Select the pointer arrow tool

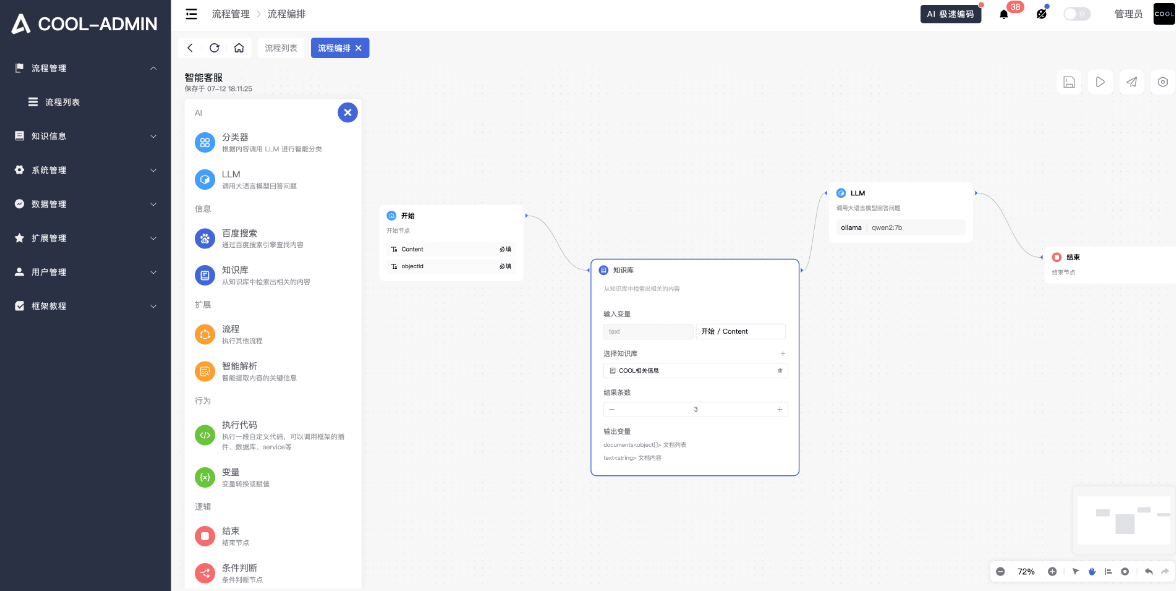tap(1076, 572)
